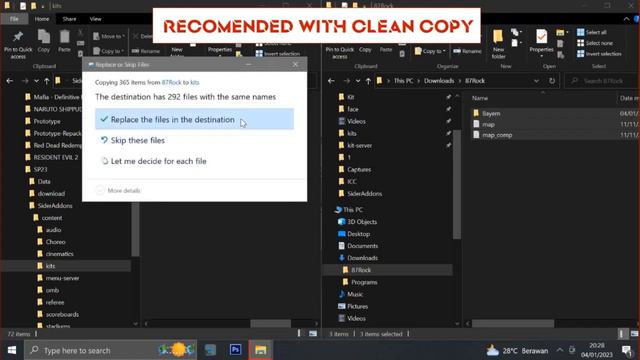Viewport: 640px width, 360px height.
Task: Open Kit in right window quick access
Action: click(x=351, y=97)
